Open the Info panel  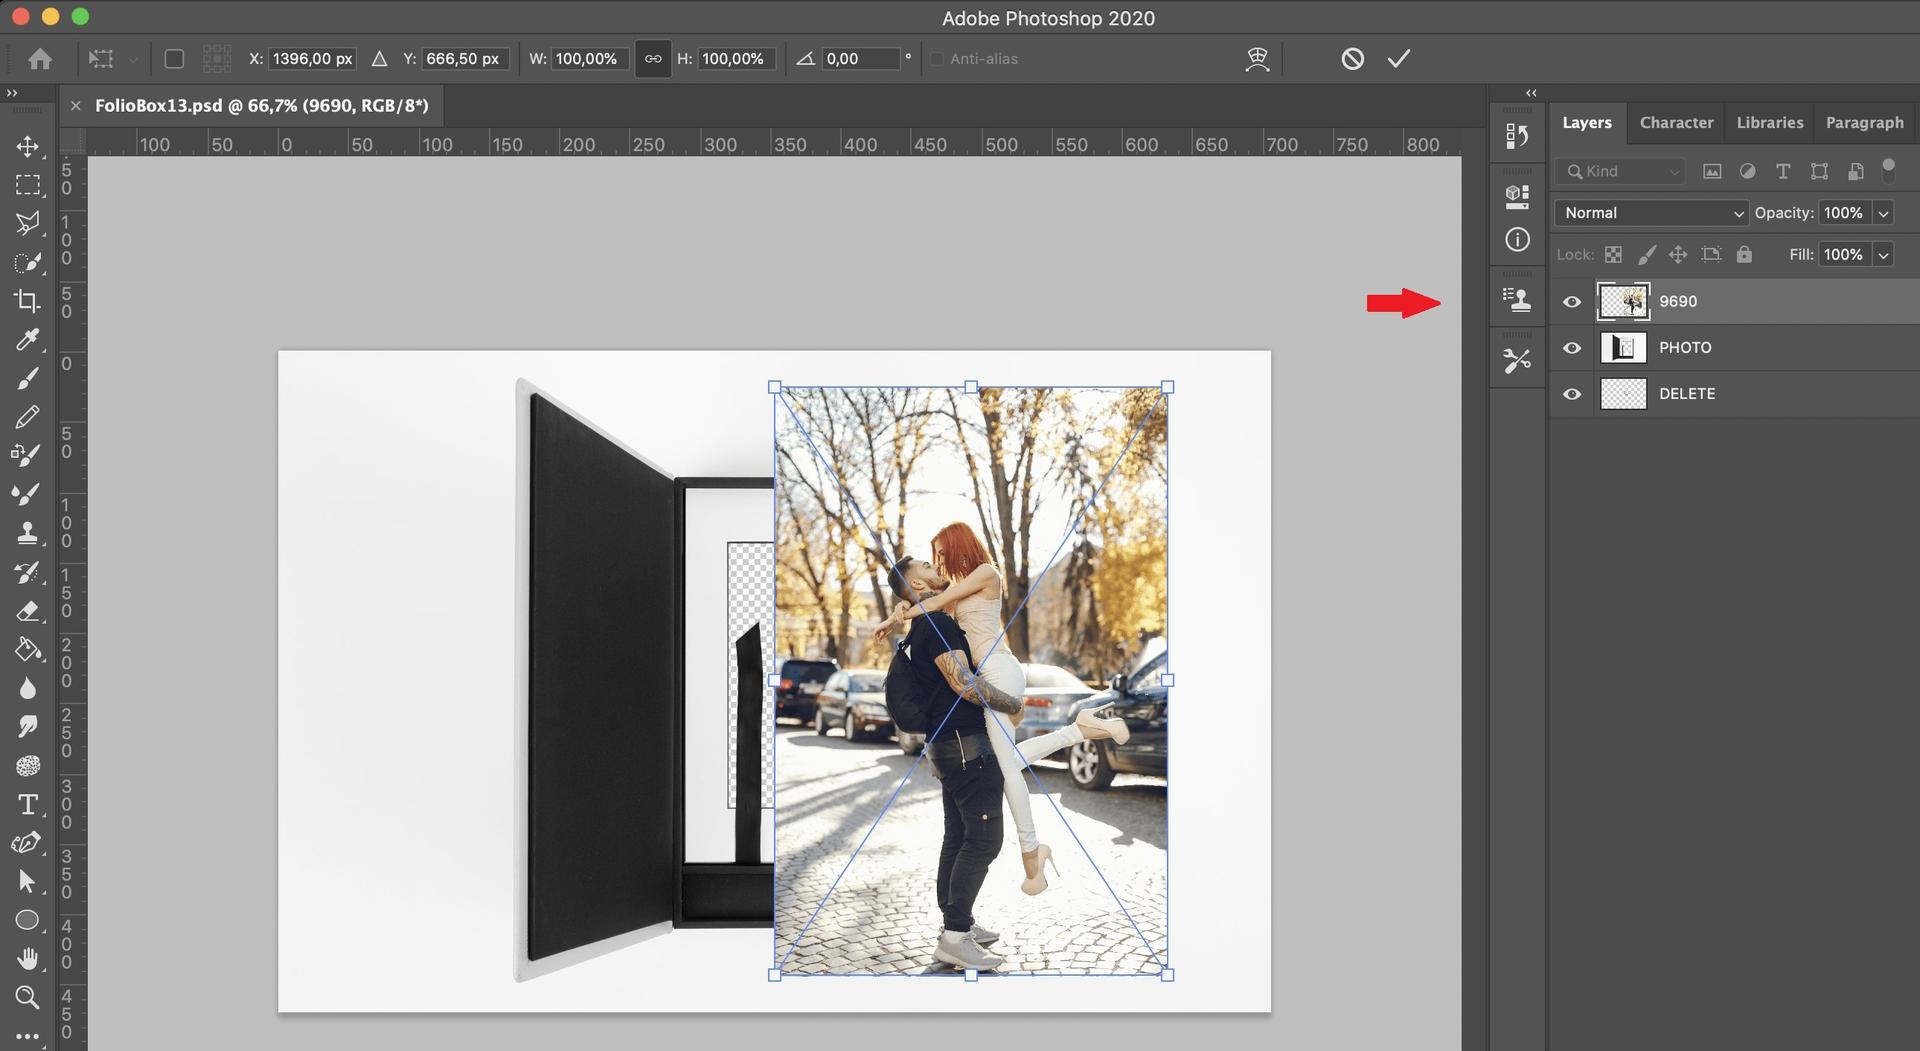click(1516, 240)
